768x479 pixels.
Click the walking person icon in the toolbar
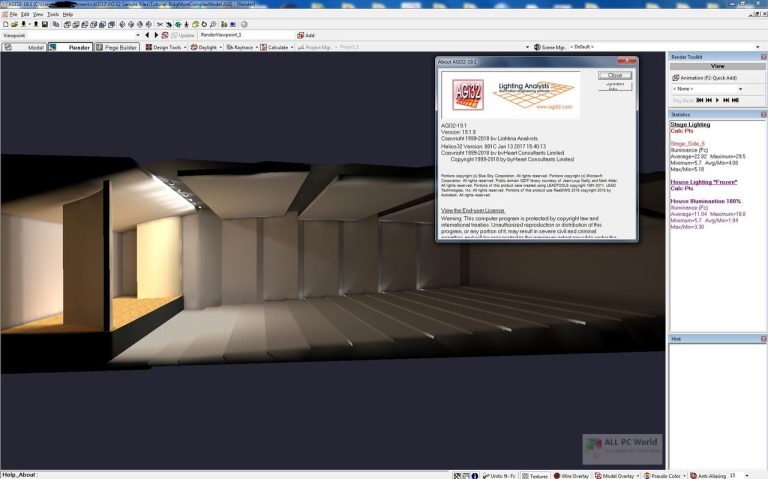pyautogui.click(x=186, y=24)
